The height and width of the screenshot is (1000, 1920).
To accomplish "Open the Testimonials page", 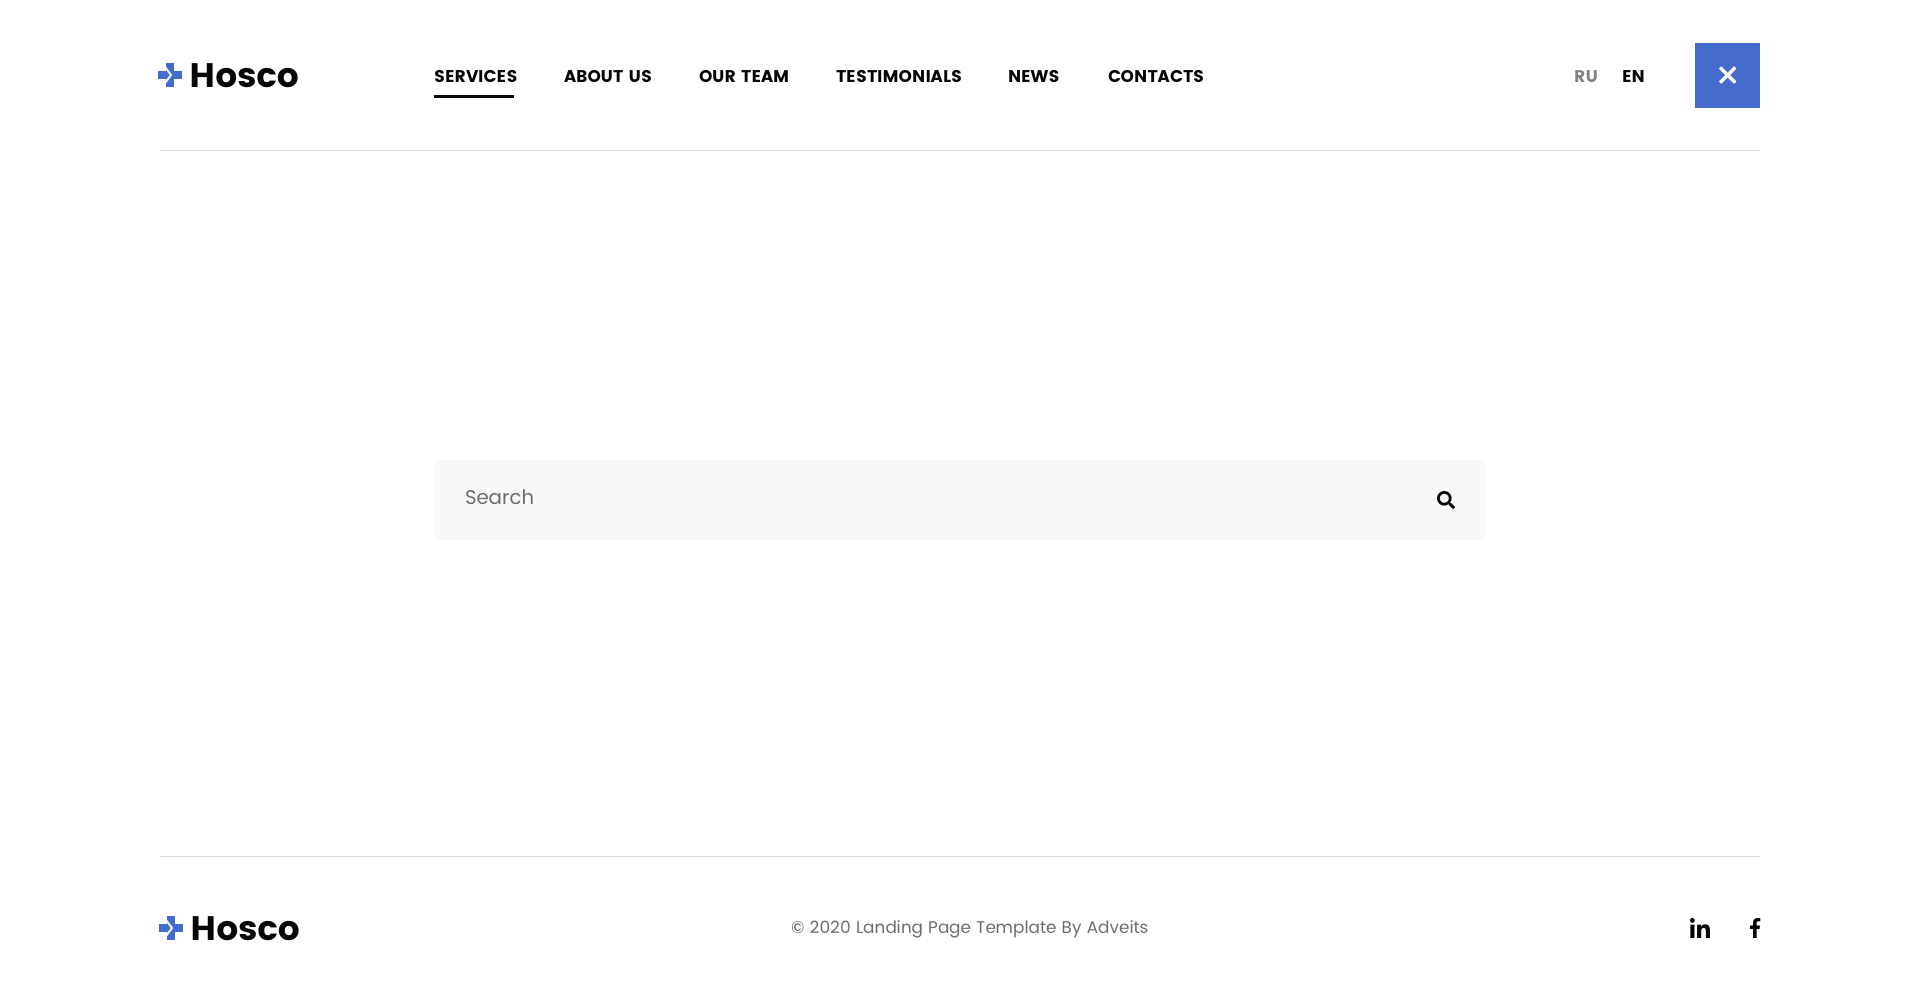I will pyautogui.click(x=898, y=76).
